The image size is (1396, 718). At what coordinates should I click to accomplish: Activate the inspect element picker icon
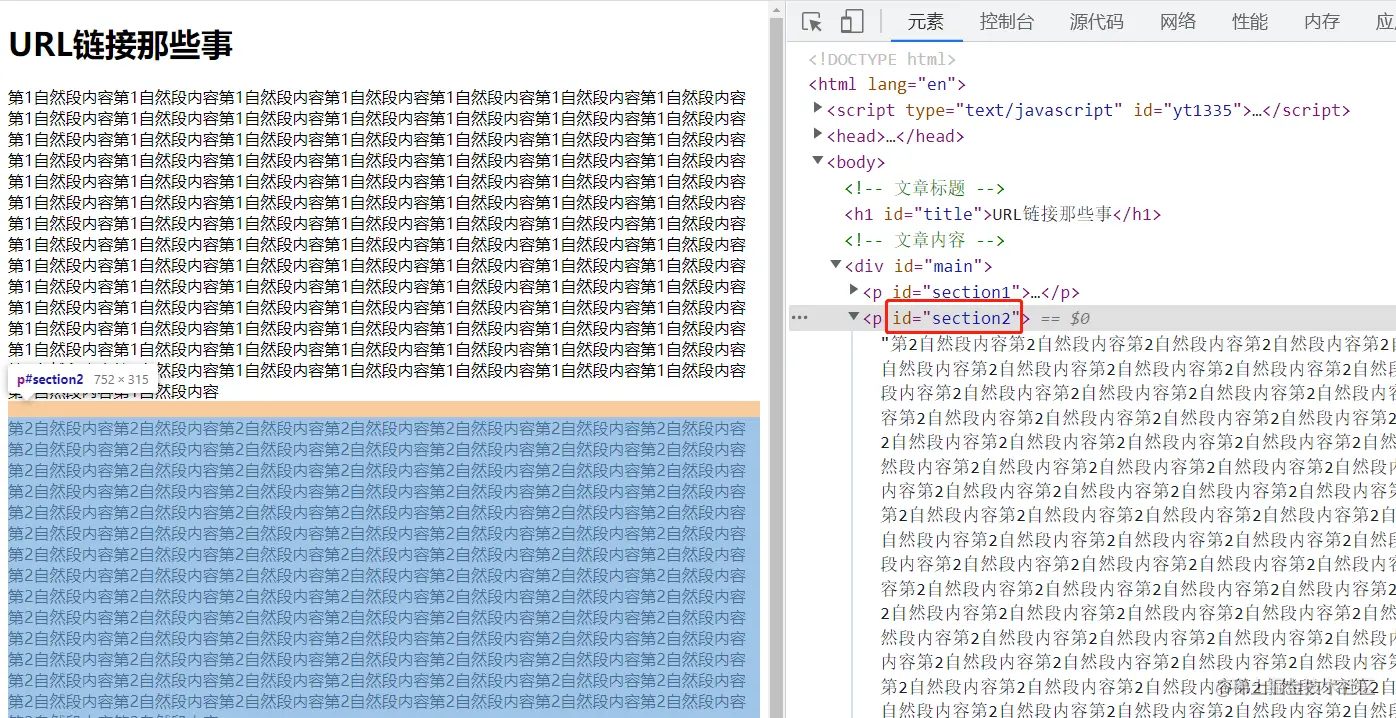(x=812, y=22)
